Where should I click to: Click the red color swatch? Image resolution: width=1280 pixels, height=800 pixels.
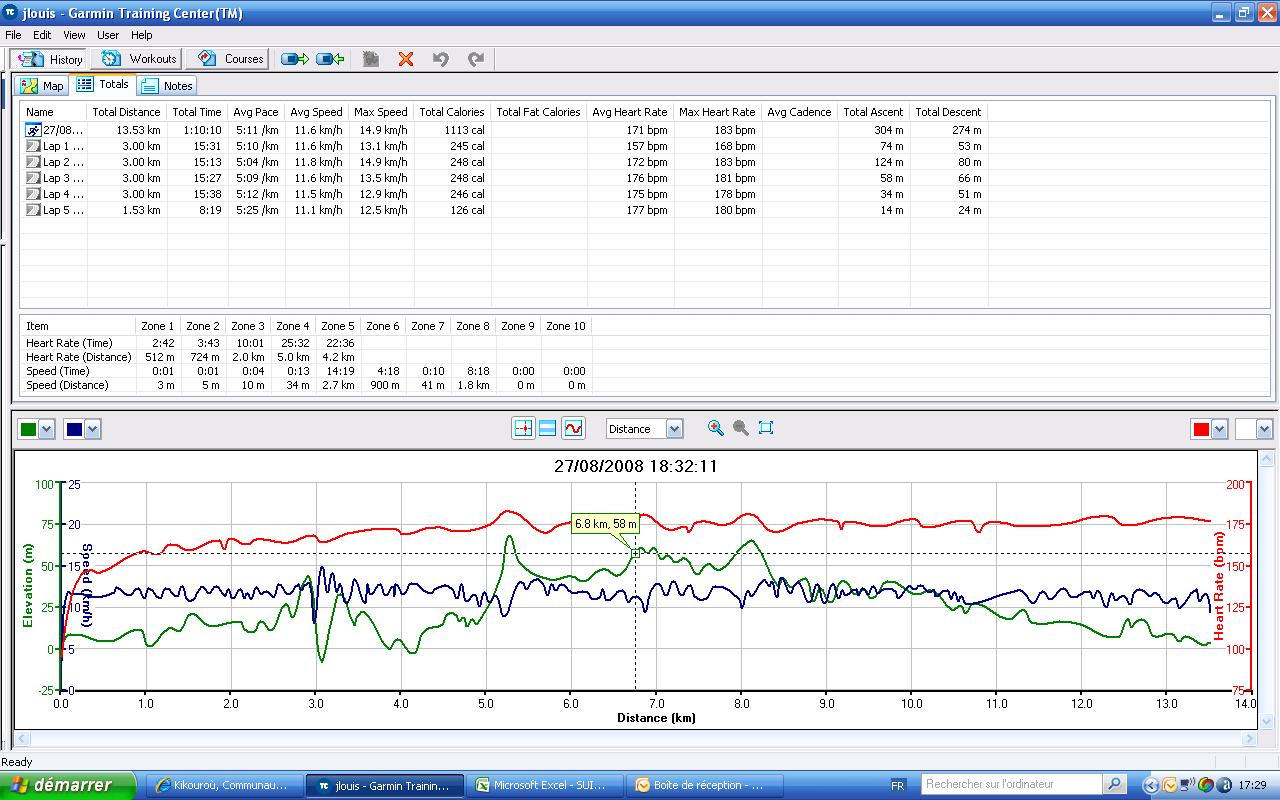[x=1201, y=429]
